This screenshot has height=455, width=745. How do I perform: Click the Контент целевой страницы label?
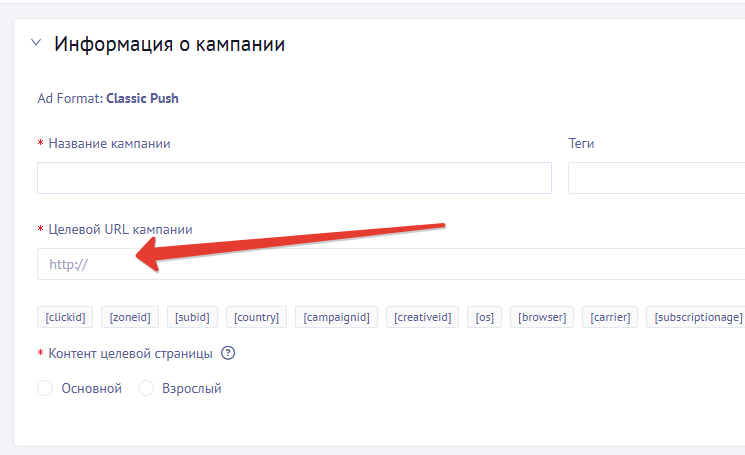click(x=130, y=353)
